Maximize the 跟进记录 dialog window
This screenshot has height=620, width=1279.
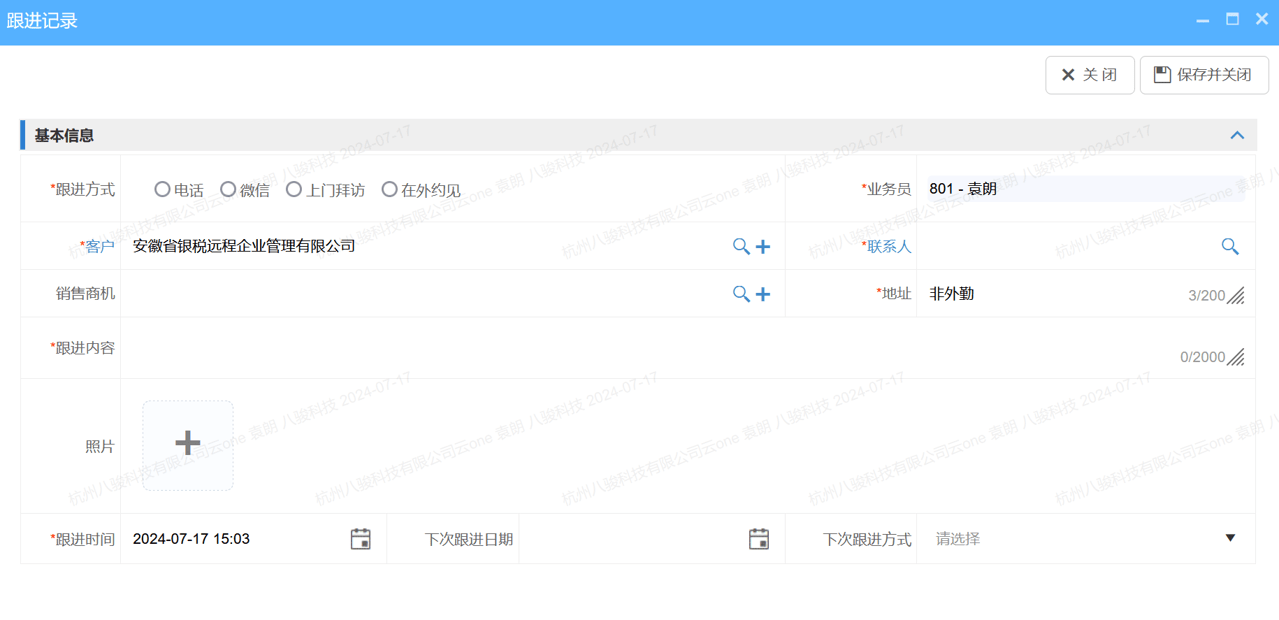click(1233, 20)
